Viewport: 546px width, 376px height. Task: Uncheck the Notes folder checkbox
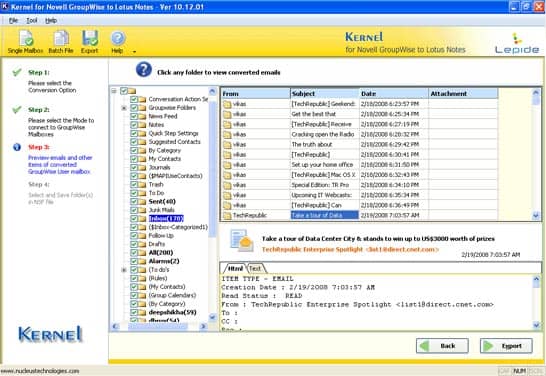click(134, 125)
